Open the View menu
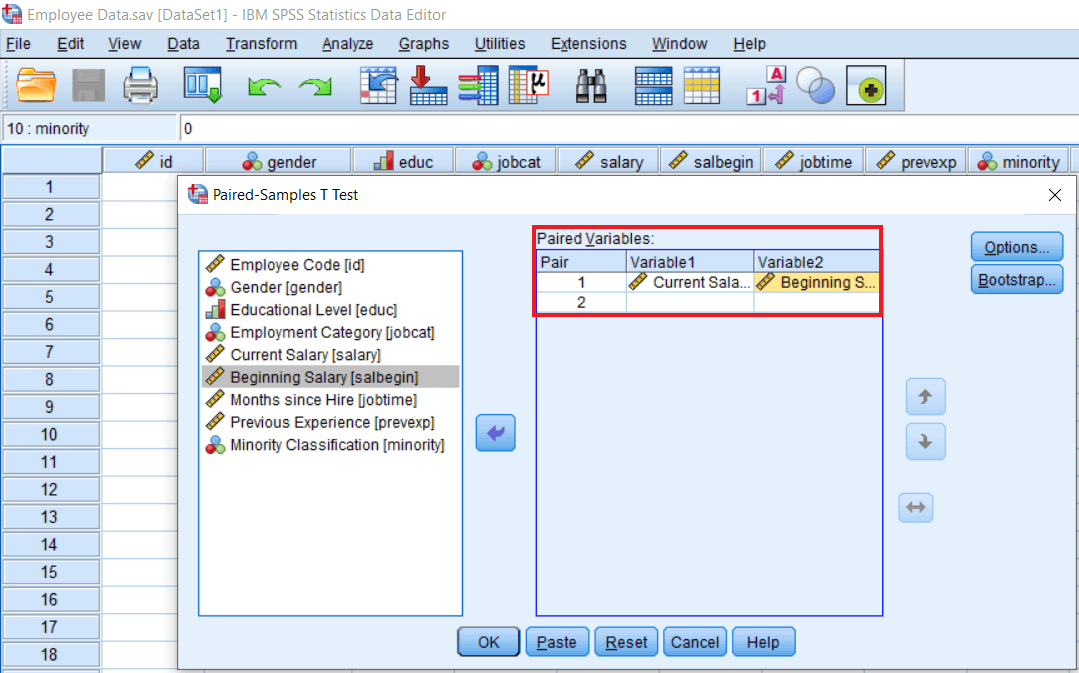Image resolution: width=1079 pixels, height=673 pixels. pyautogui.click(x=125, y=44)
